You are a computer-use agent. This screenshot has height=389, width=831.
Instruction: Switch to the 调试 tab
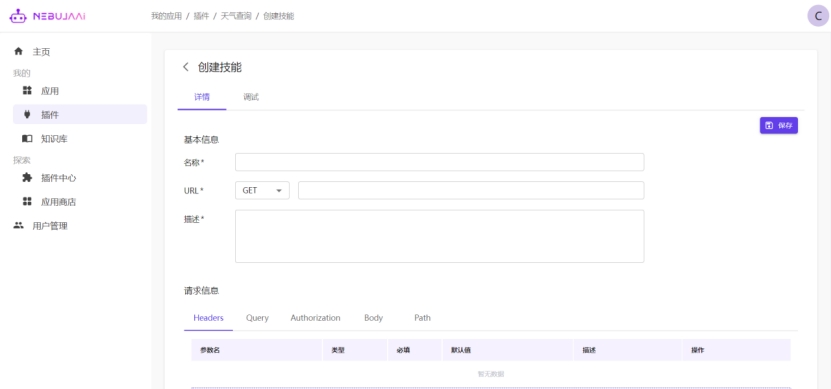pyautogui.click(x=251, y=97)
